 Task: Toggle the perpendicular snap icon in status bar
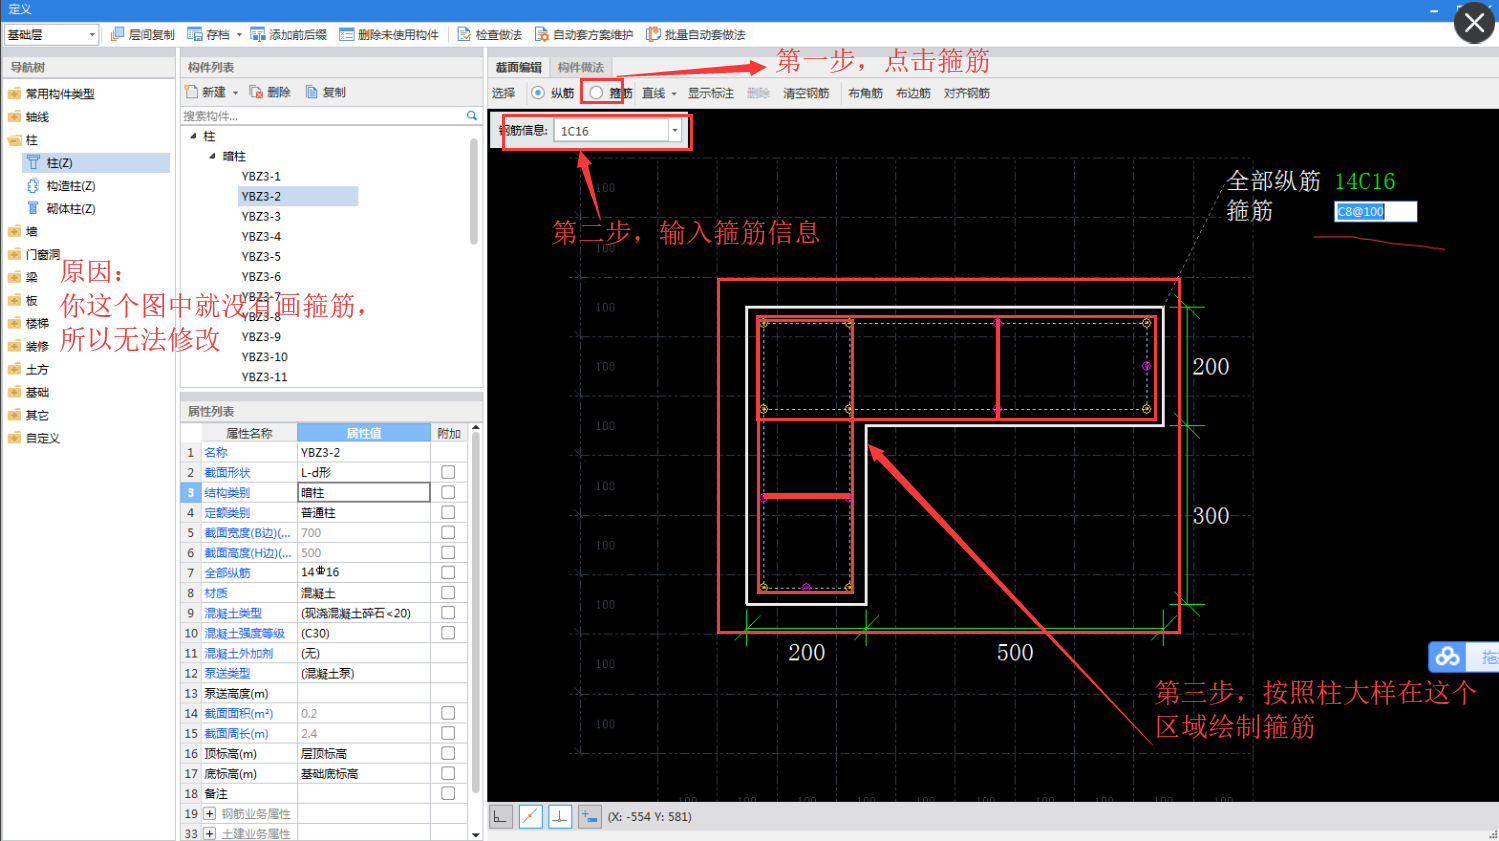[x=560, y=817]
